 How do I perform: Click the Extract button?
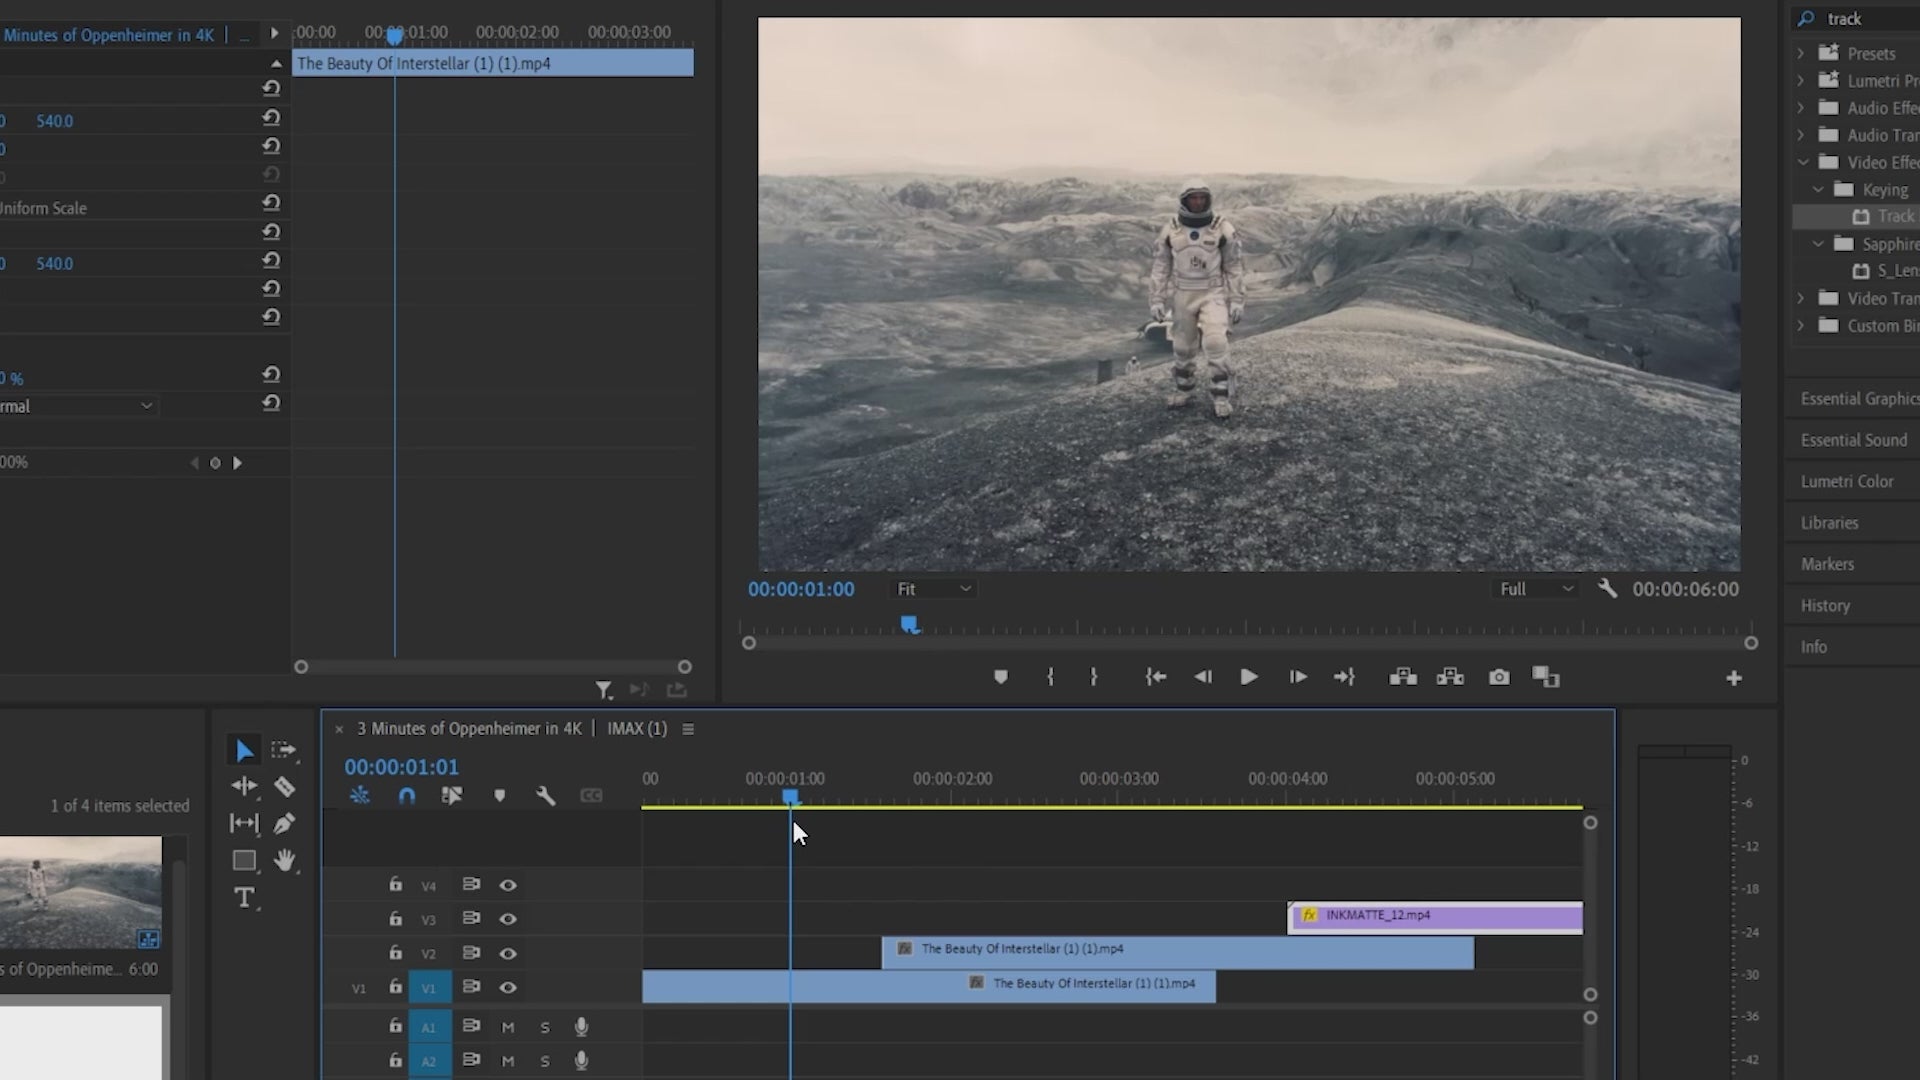(x=1450, y=677)
